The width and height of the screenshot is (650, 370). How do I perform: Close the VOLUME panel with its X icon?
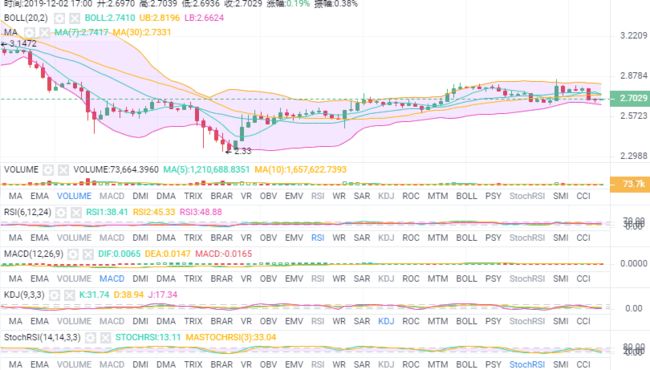(x=63, y=170)
